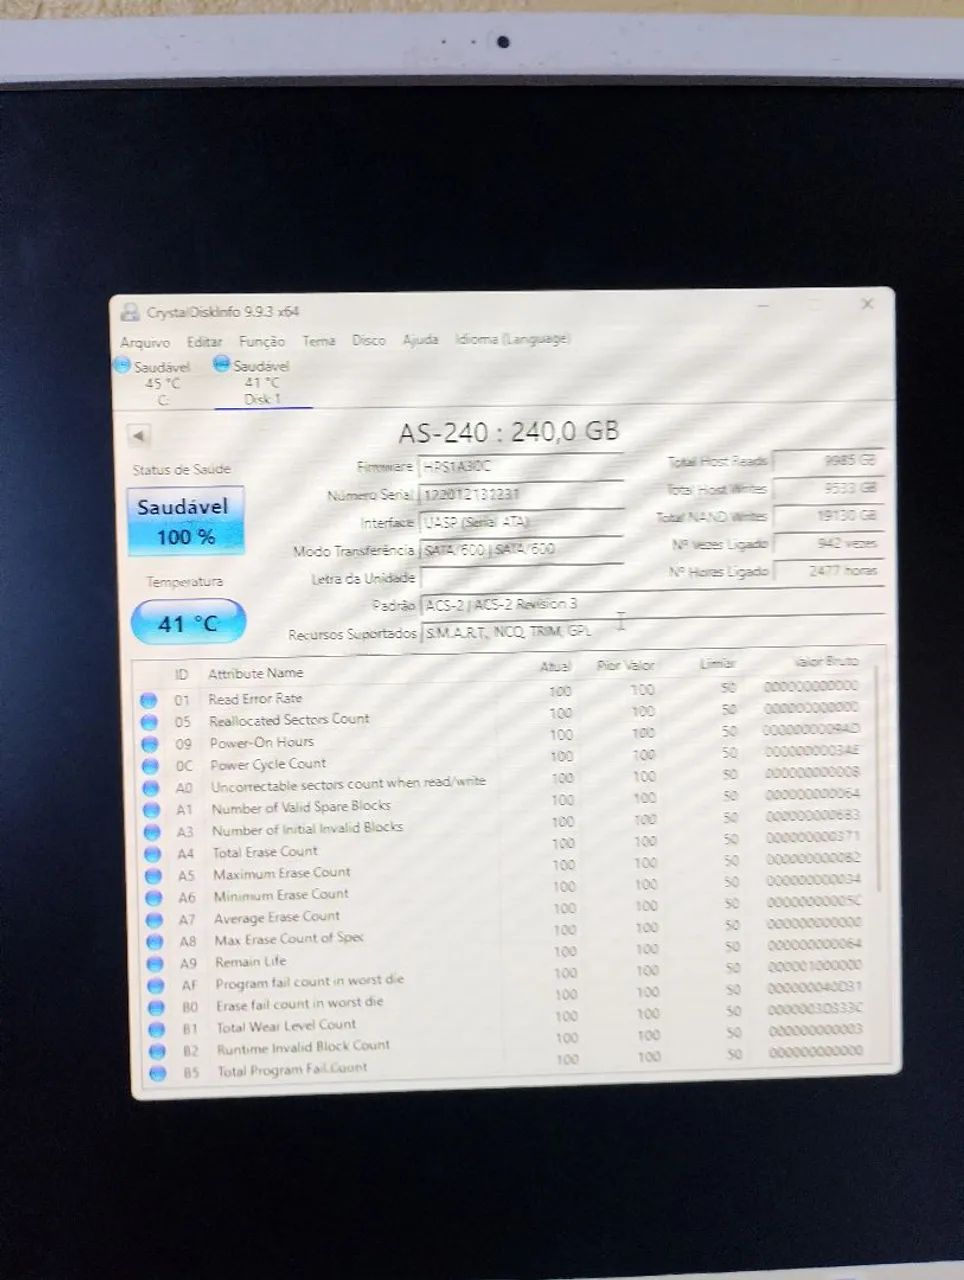964x1280 pixels.
Task: Click the status dot for Reallocated Sectors Count
Action: (149, 722)
